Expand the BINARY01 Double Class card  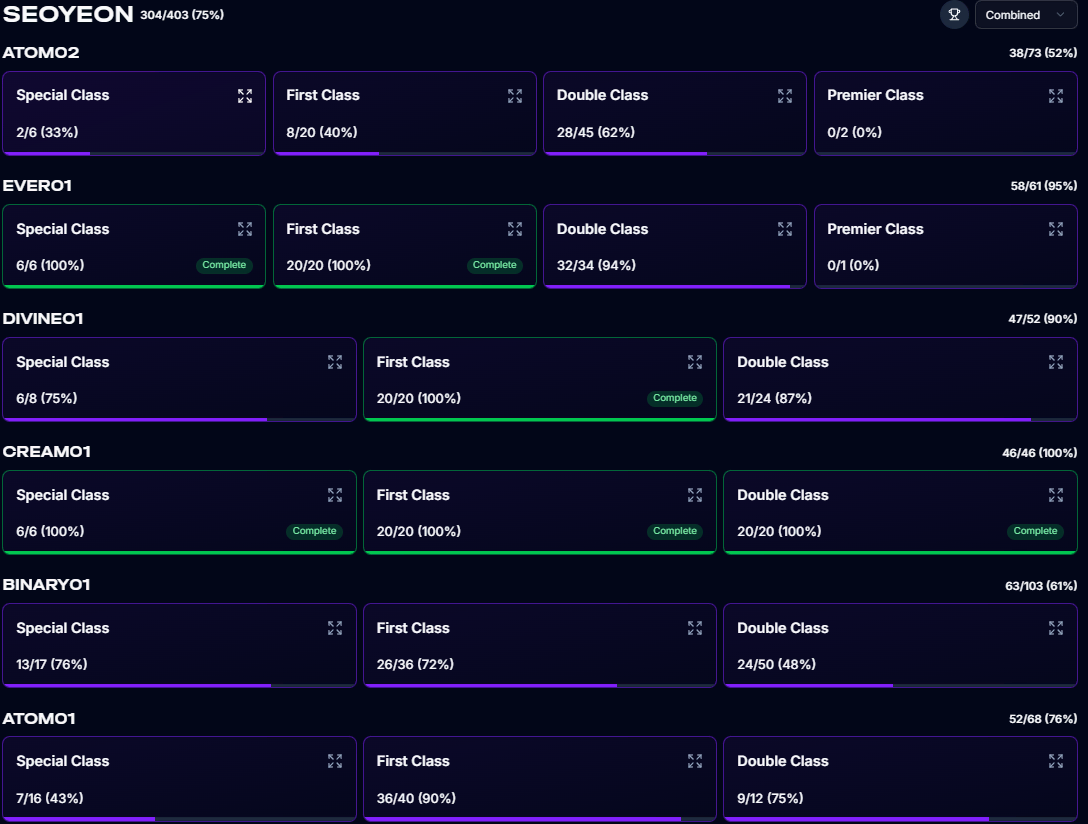(x=1055, y=628)
